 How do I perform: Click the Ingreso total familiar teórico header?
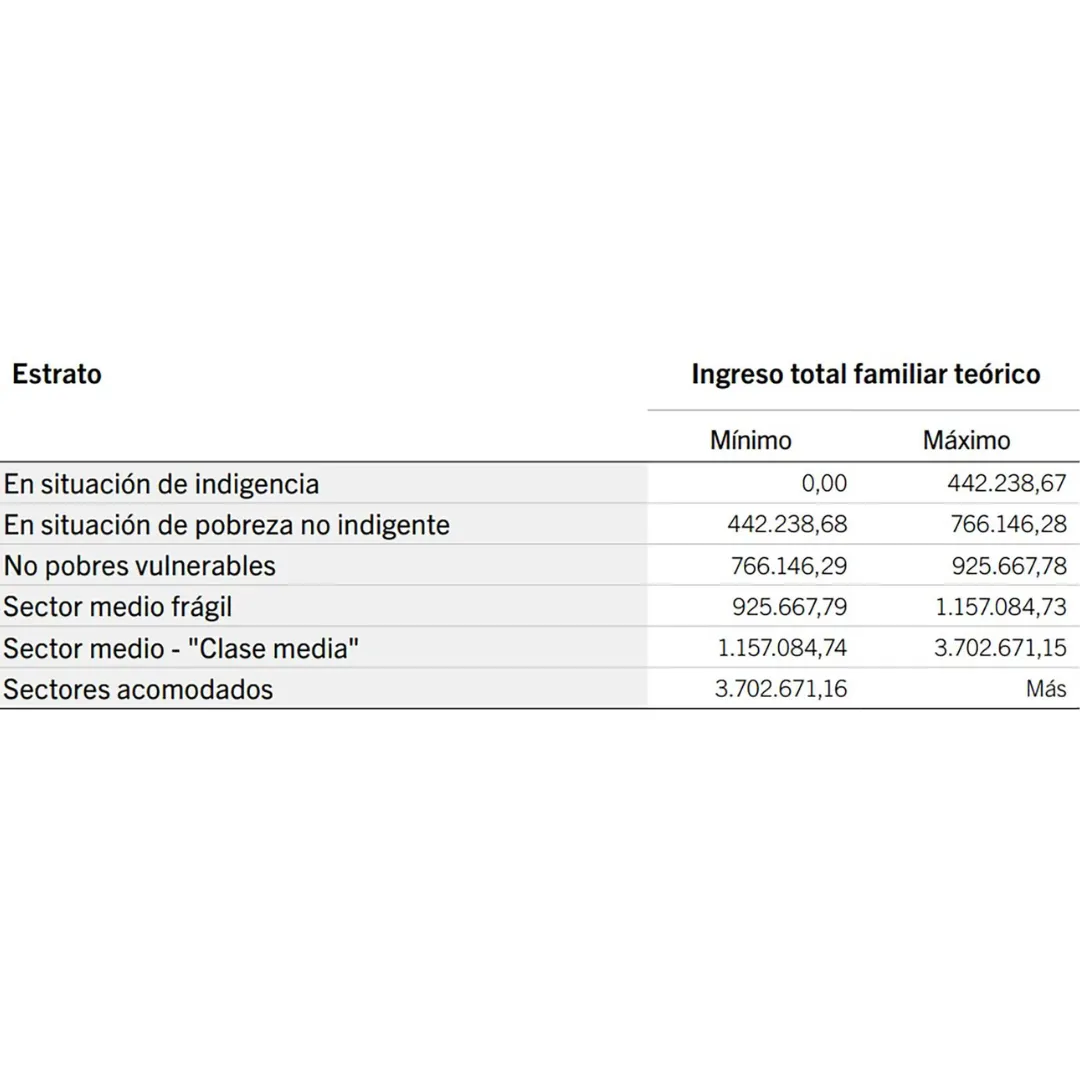tap(865, 374)
